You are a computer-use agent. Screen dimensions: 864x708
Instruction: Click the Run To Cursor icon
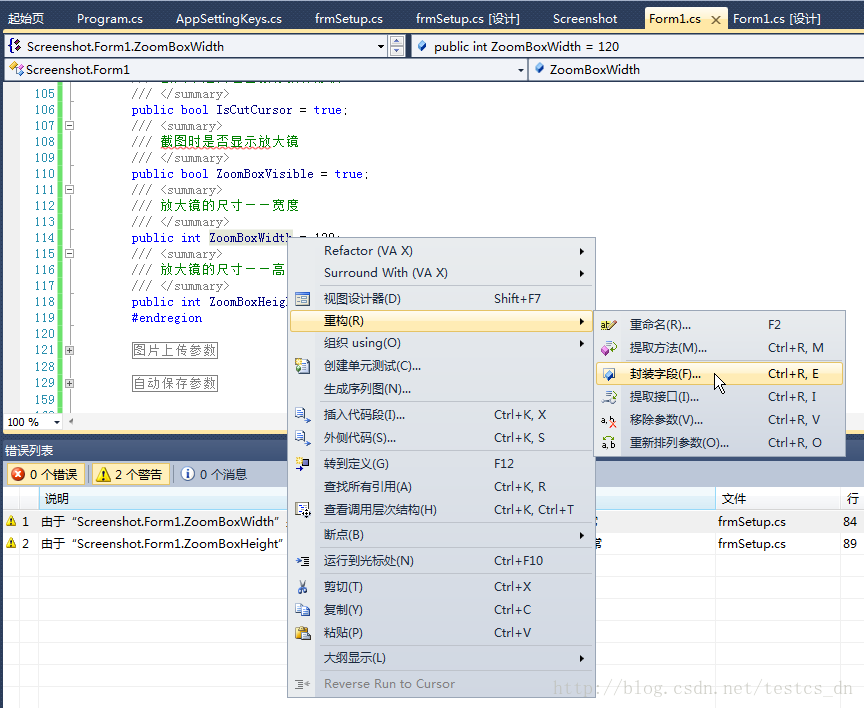(x=303, y=561)
